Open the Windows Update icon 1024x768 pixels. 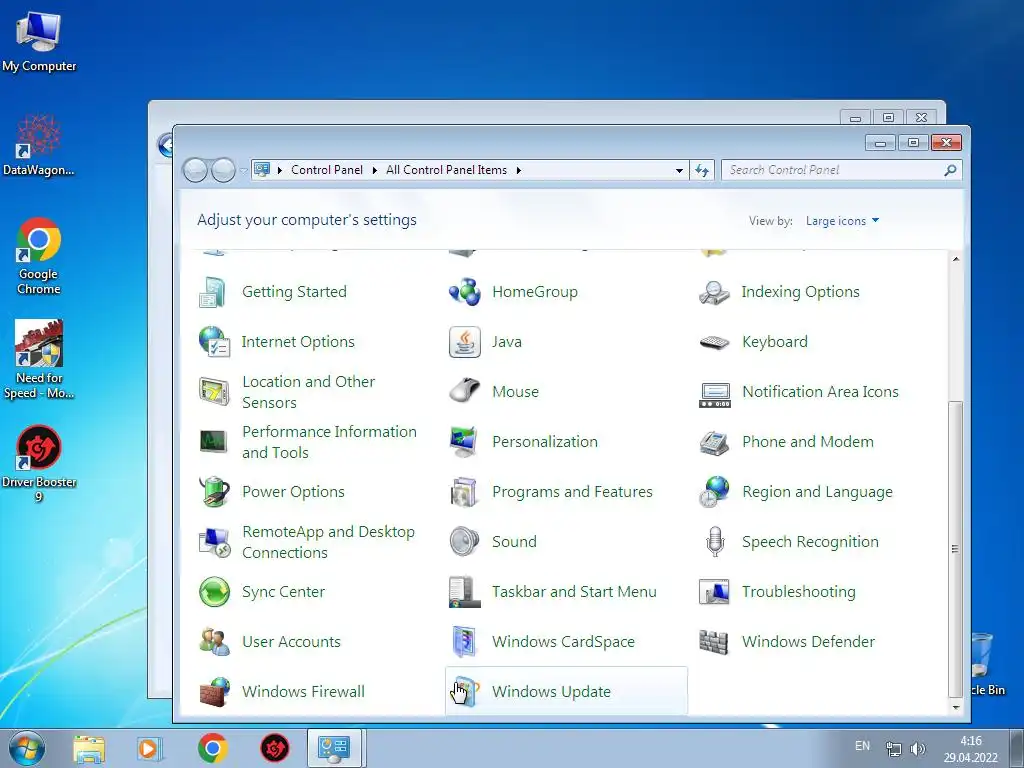[464, 692]
